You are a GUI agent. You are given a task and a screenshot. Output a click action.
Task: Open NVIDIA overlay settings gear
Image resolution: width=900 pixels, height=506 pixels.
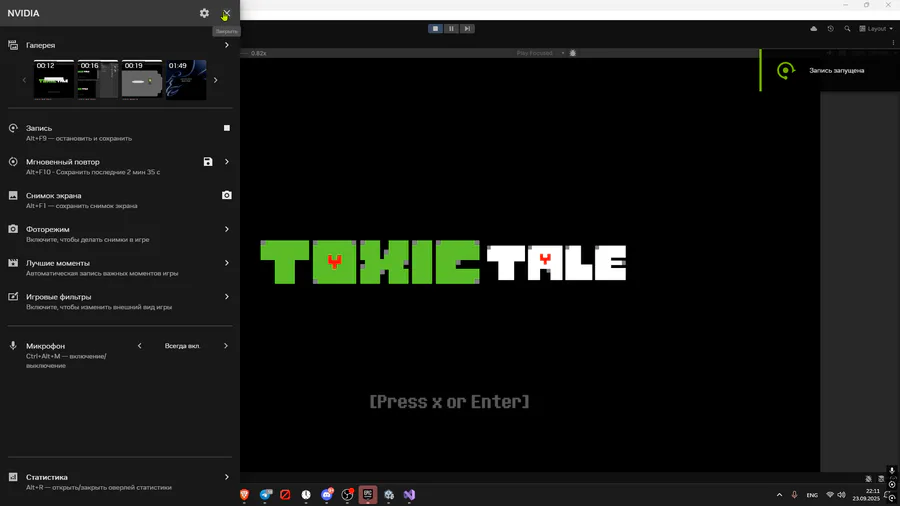point(204,13)
